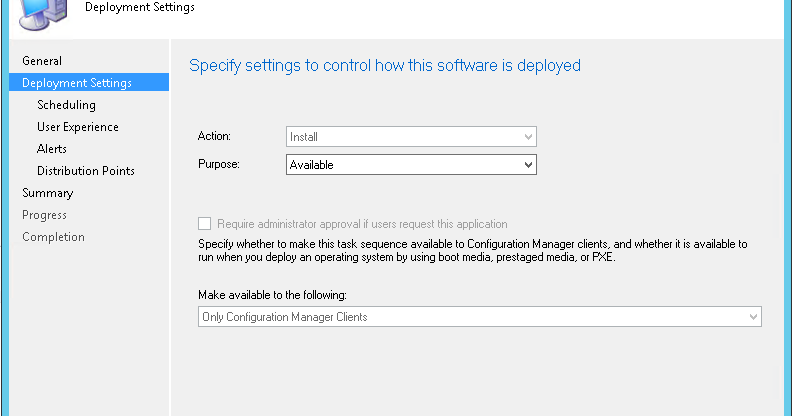Open the General wizard page
This screenshot has height=416, width=792.
click(x=42, y=61)
